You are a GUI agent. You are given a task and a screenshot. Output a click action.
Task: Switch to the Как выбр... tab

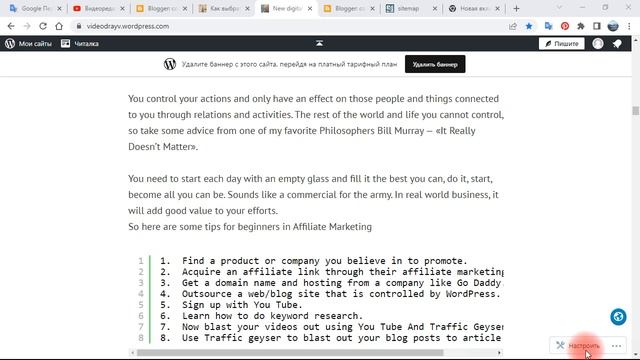[x=224, y=8]
